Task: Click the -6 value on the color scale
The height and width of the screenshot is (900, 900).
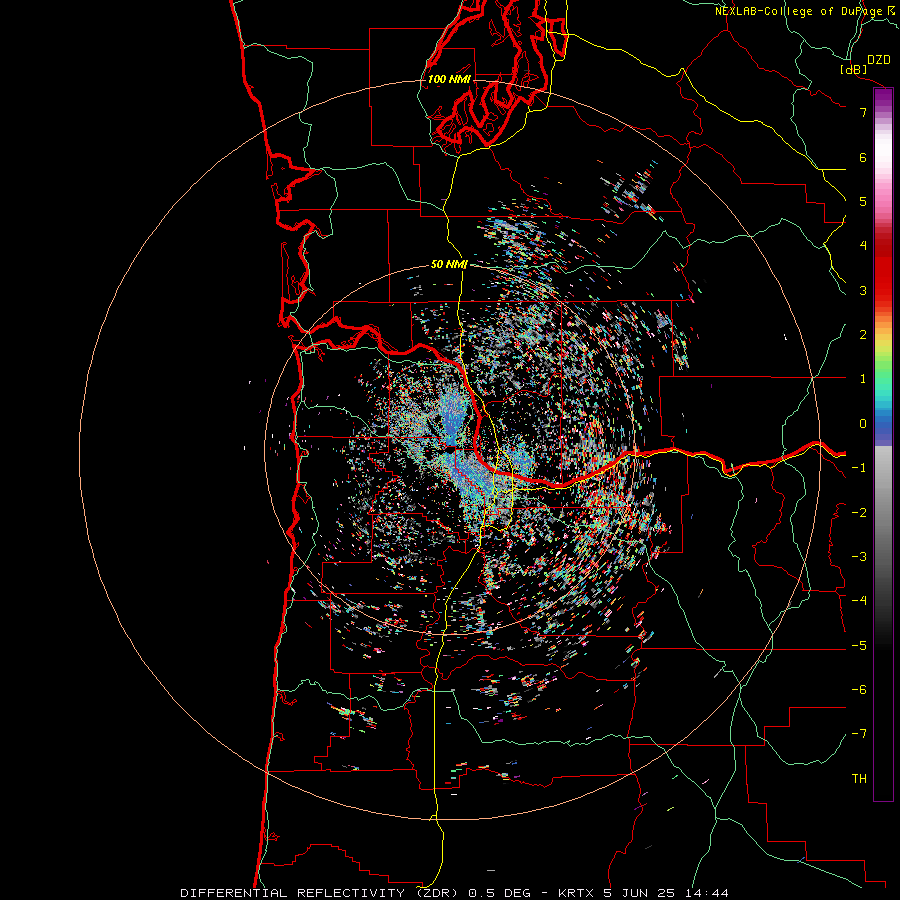Action: [859, 690]
